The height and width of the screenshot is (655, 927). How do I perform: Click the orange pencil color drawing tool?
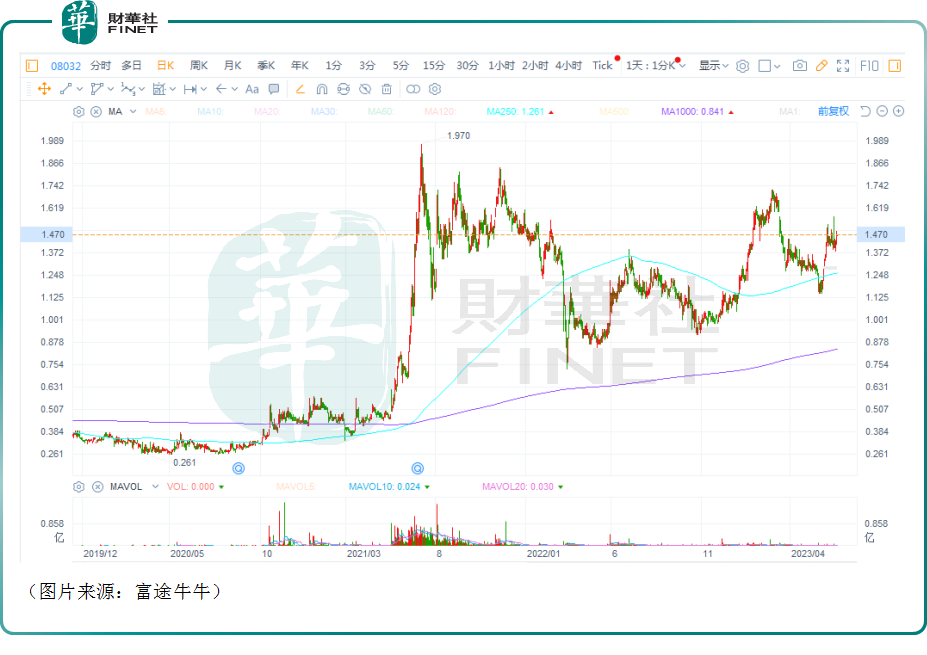coord(821,66)
